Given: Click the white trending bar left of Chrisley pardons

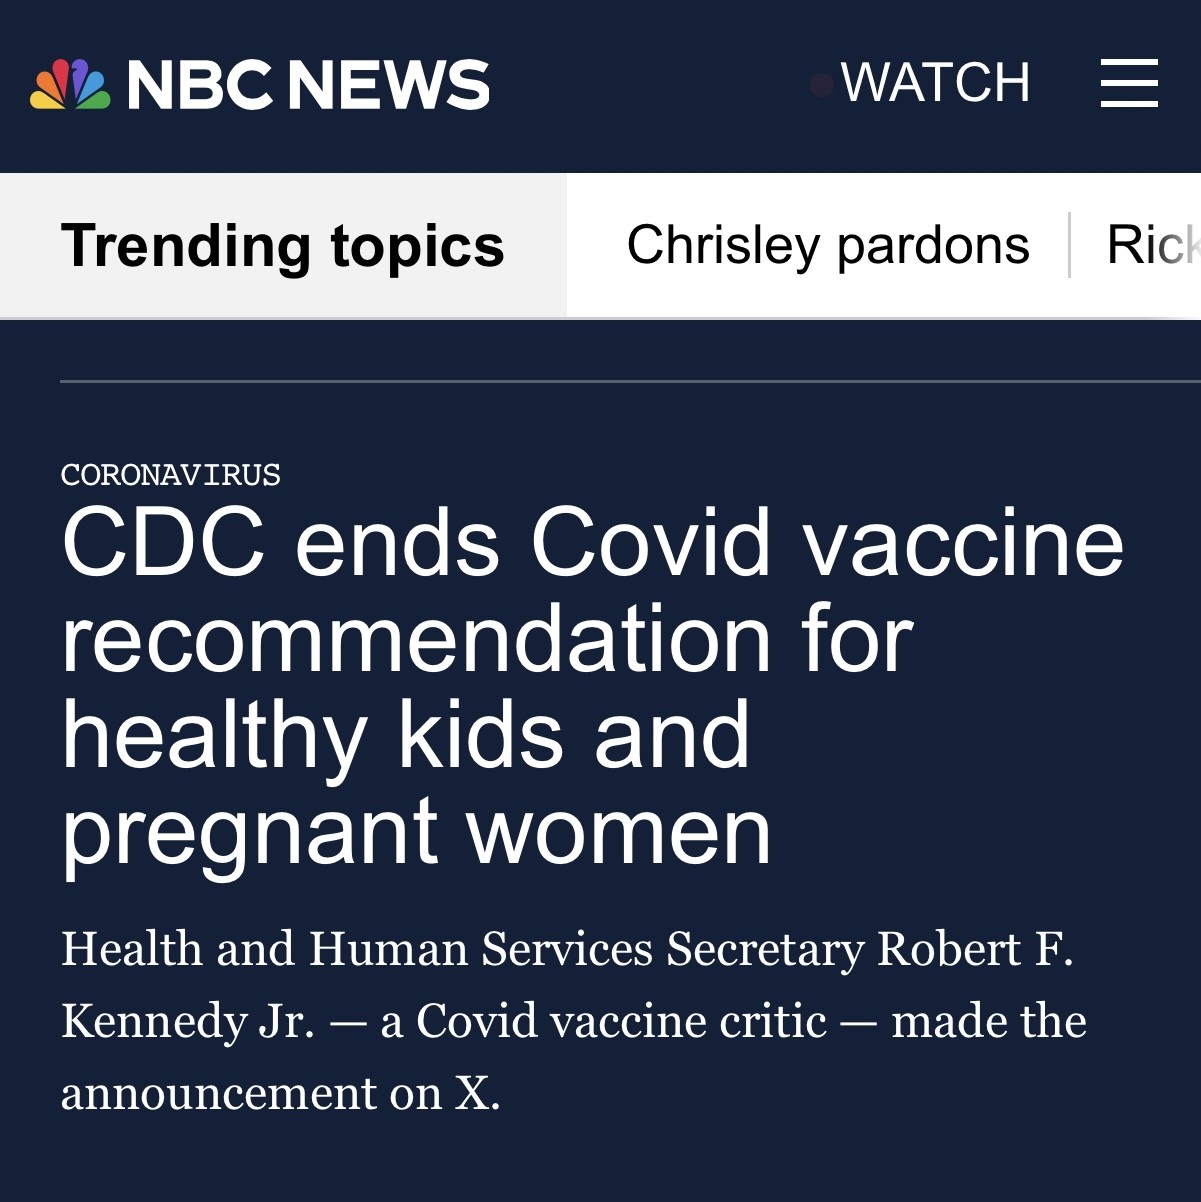Looking at the screenshot, I should click(x=596, y=245).
